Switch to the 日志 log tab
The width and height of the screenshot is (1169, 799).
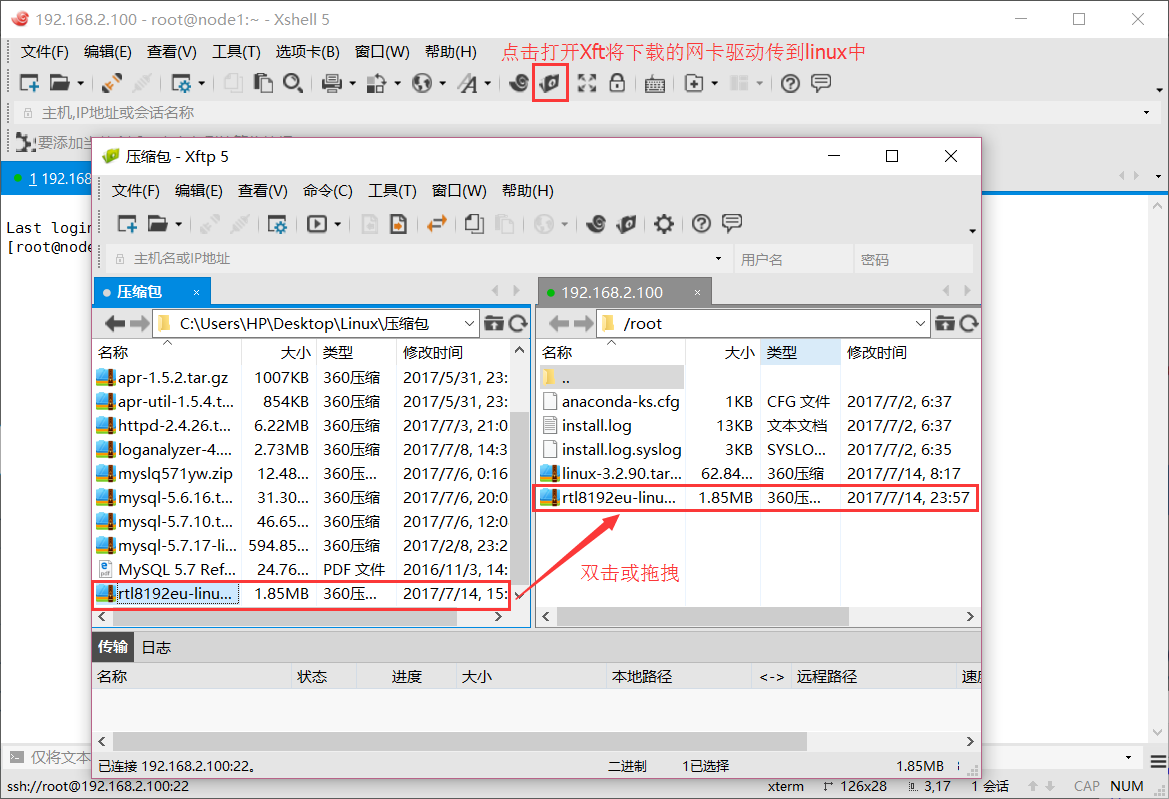156,647
